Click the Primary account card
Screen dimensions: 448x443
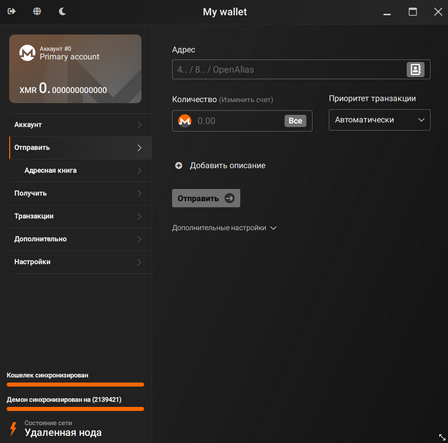tap(75, 69)
